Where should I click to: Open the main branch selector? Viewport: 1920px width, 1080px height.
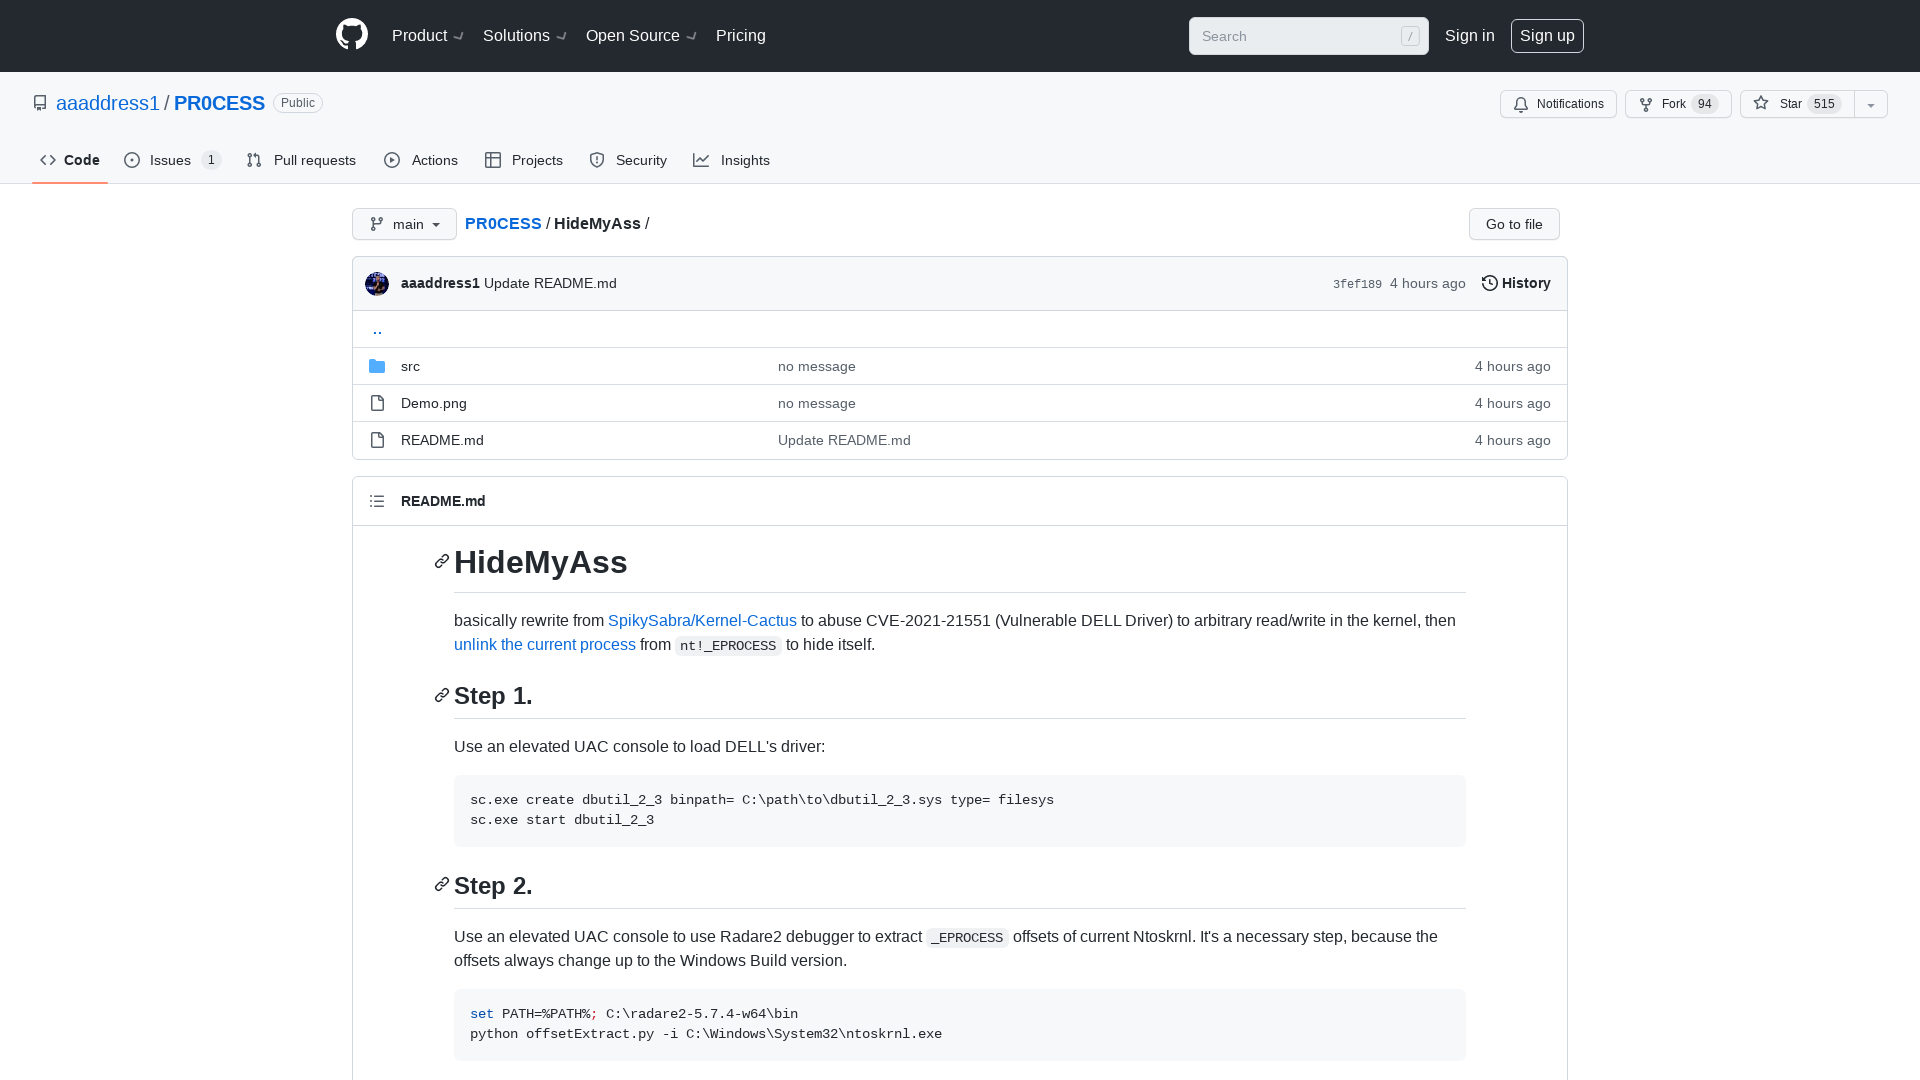[404, 224]
